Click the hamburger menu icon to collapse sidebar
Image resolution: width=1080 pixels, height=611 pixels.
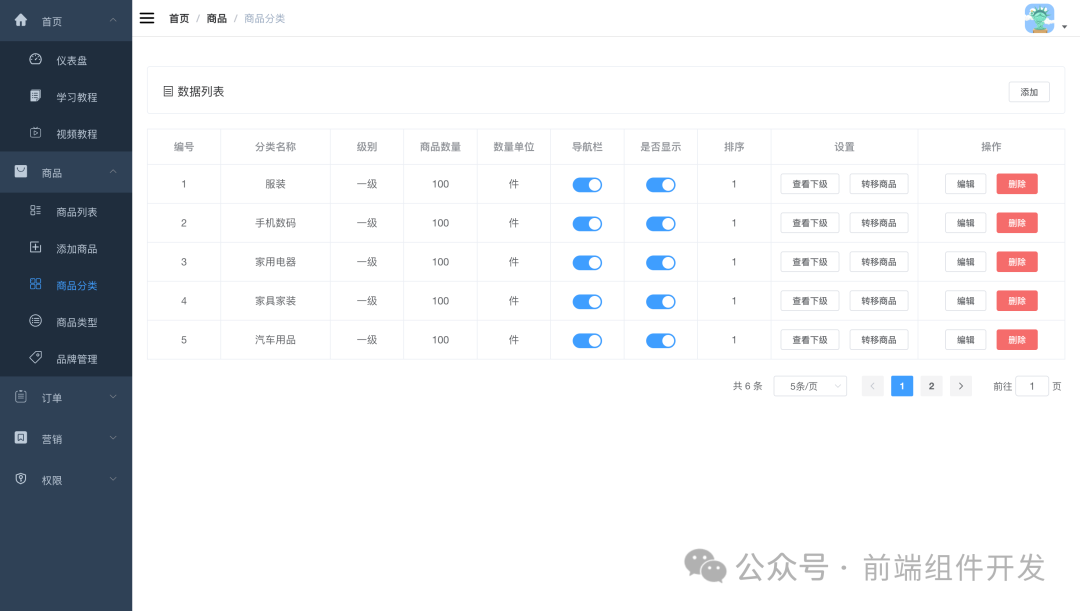click(146, 17)
